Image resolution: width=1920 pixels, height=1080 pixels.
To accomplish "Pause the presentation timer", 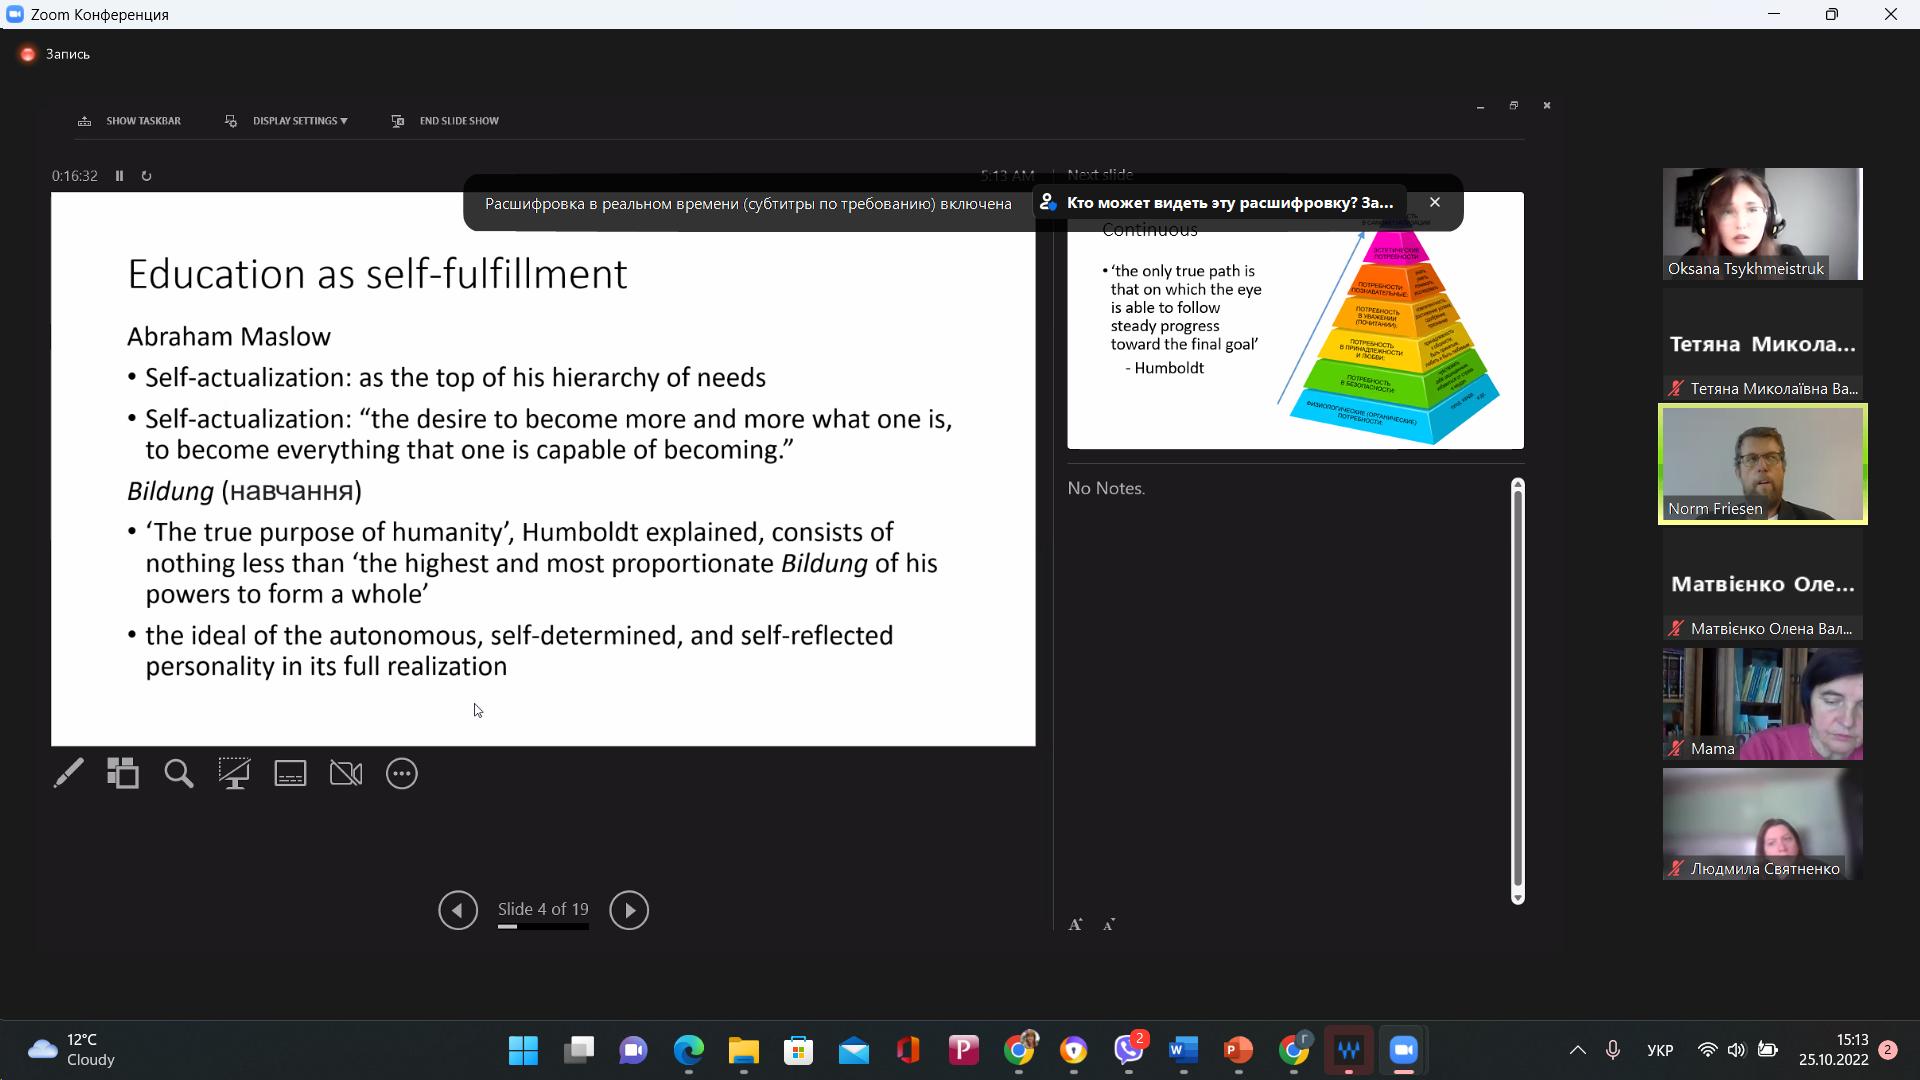I will pyautogui.click(x=119, y=176).
